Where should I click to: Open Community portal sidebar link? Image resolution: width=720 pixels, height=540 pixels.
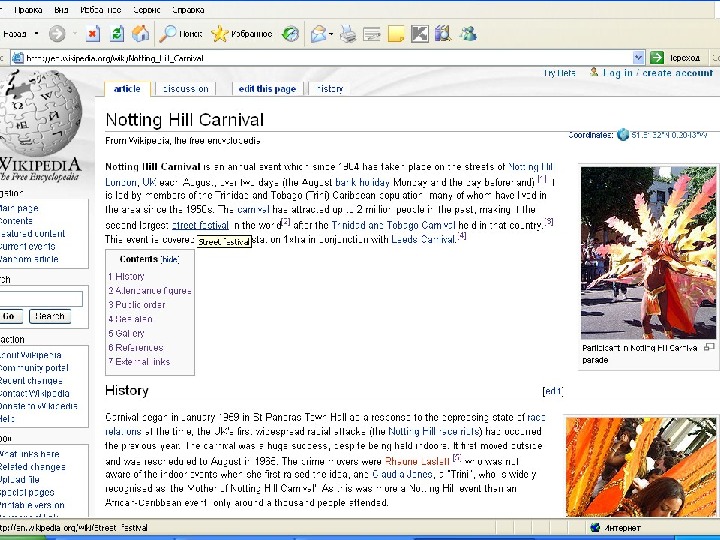point(34,368)
